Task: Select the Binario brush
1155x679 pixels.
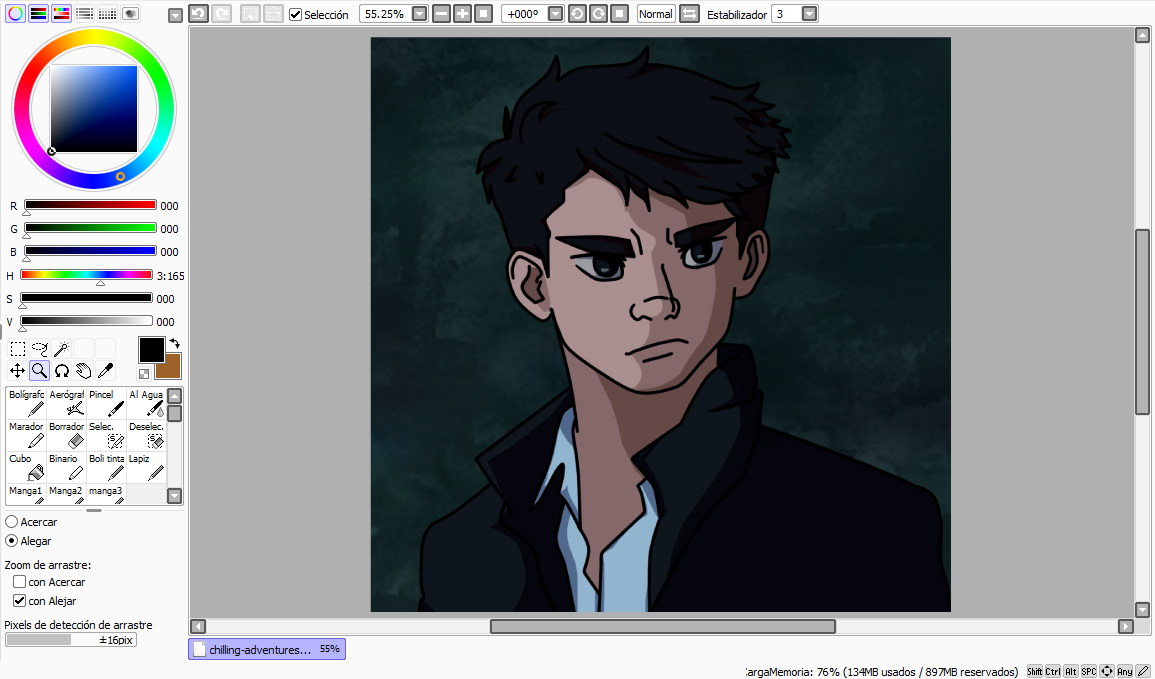Action: pos(66,467)
